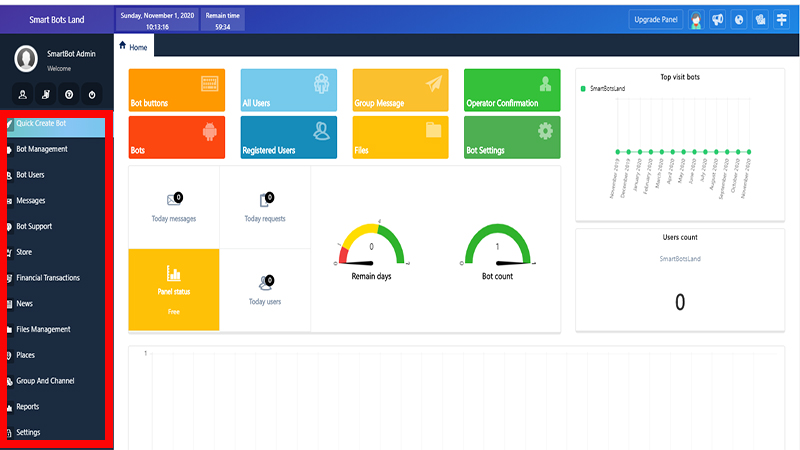The image size is (800, 450).
Task: Open the Today messages card
Action: [174, 207]
